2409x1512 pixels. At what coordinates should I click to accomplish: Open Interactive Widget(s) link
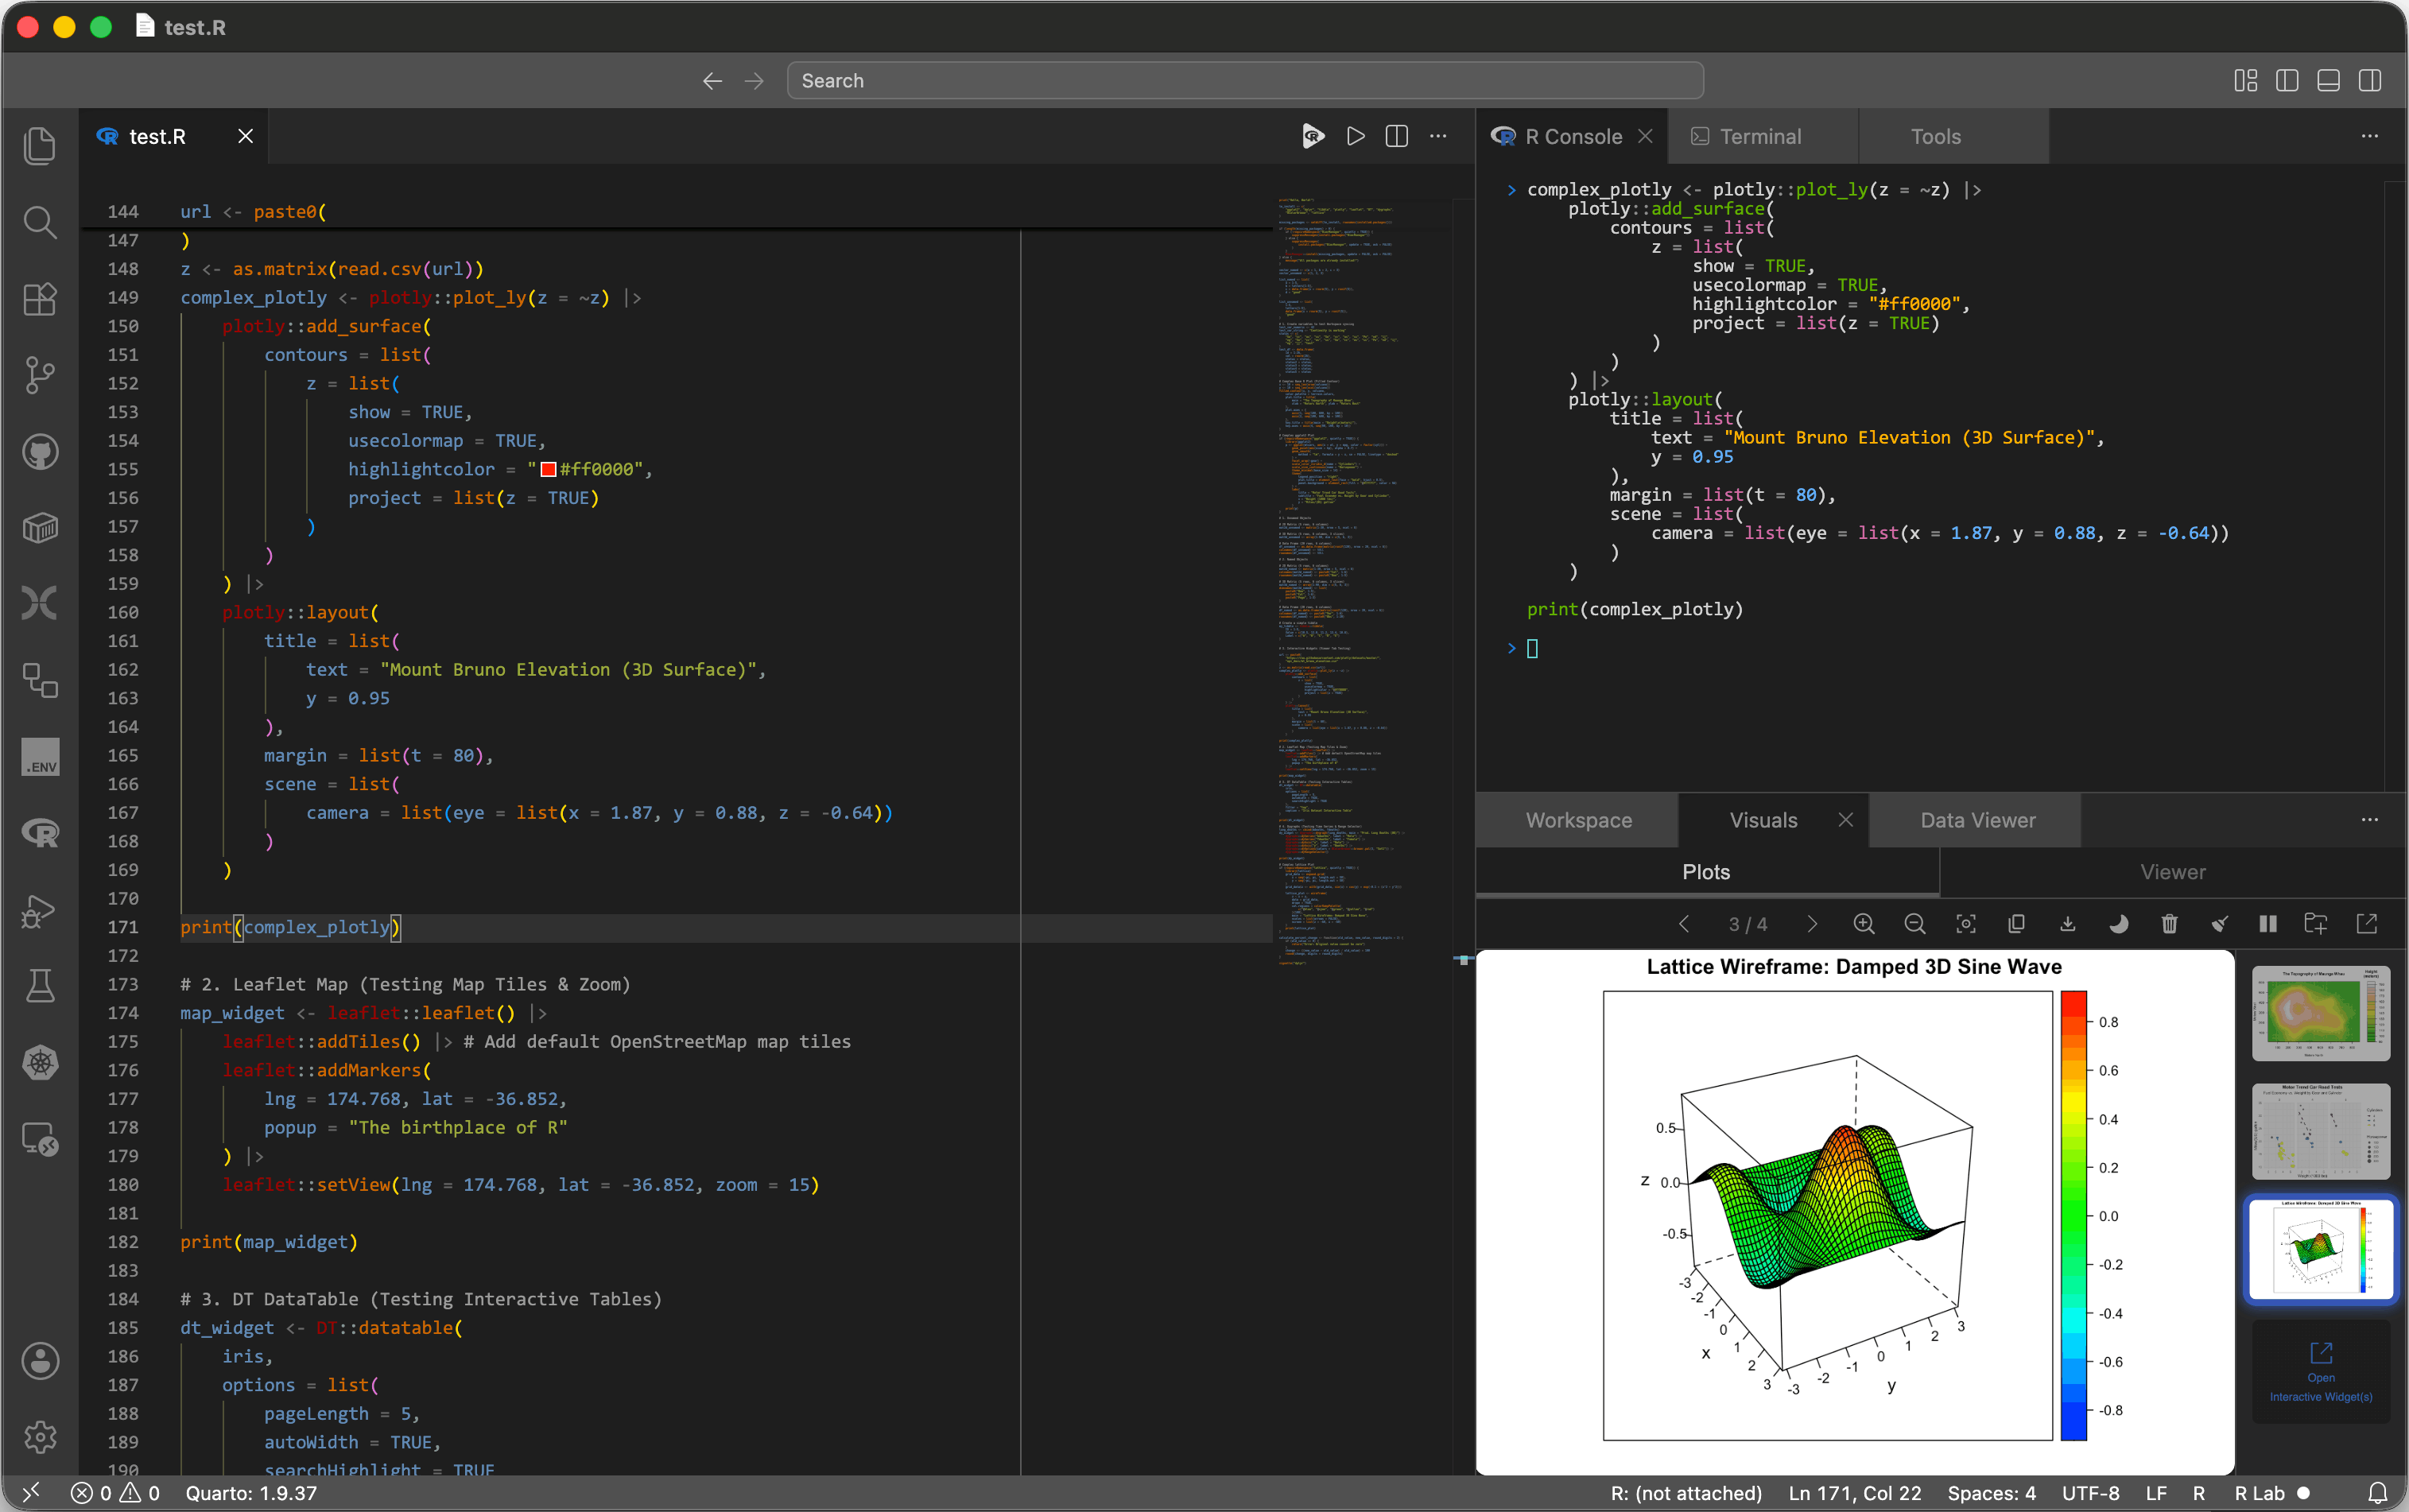(2321, 1372)
